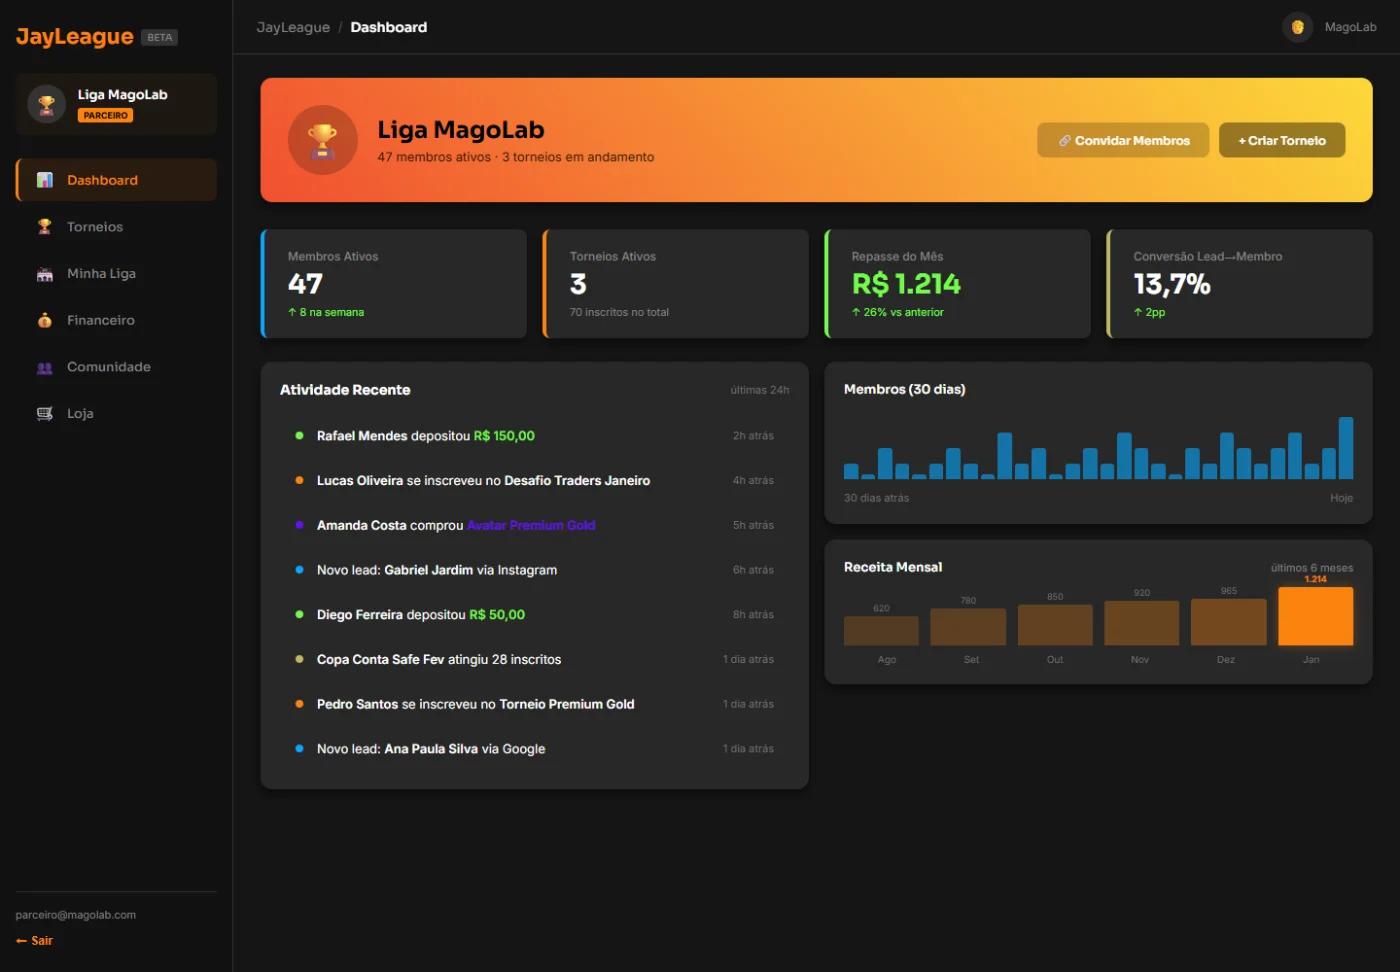The width and height of the screenshot is (1400, 972).
Task: Click the Convidar Membros button
Action: coord(1123,141)
